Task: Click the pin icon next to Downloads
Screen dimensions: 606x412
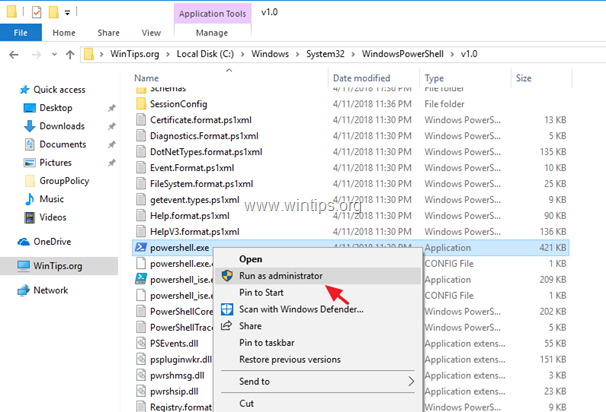Action: pyautogui.click(x=112, y=126)
